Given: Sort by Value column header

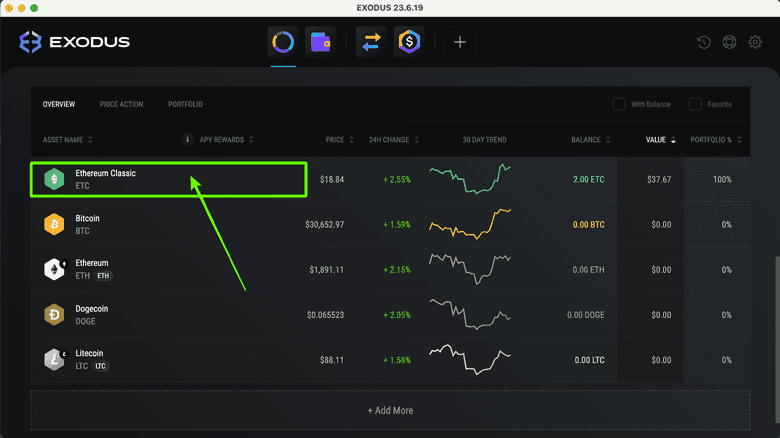Looking at the screenshot, I should point(659,140).
